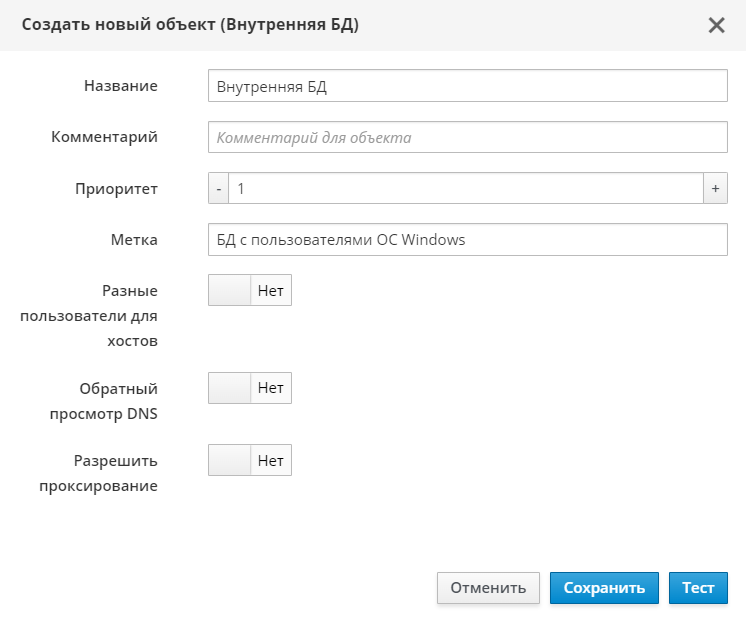Click the empty Комментарий input field
This screenshot has width=746, height=622.
point(467,137)
